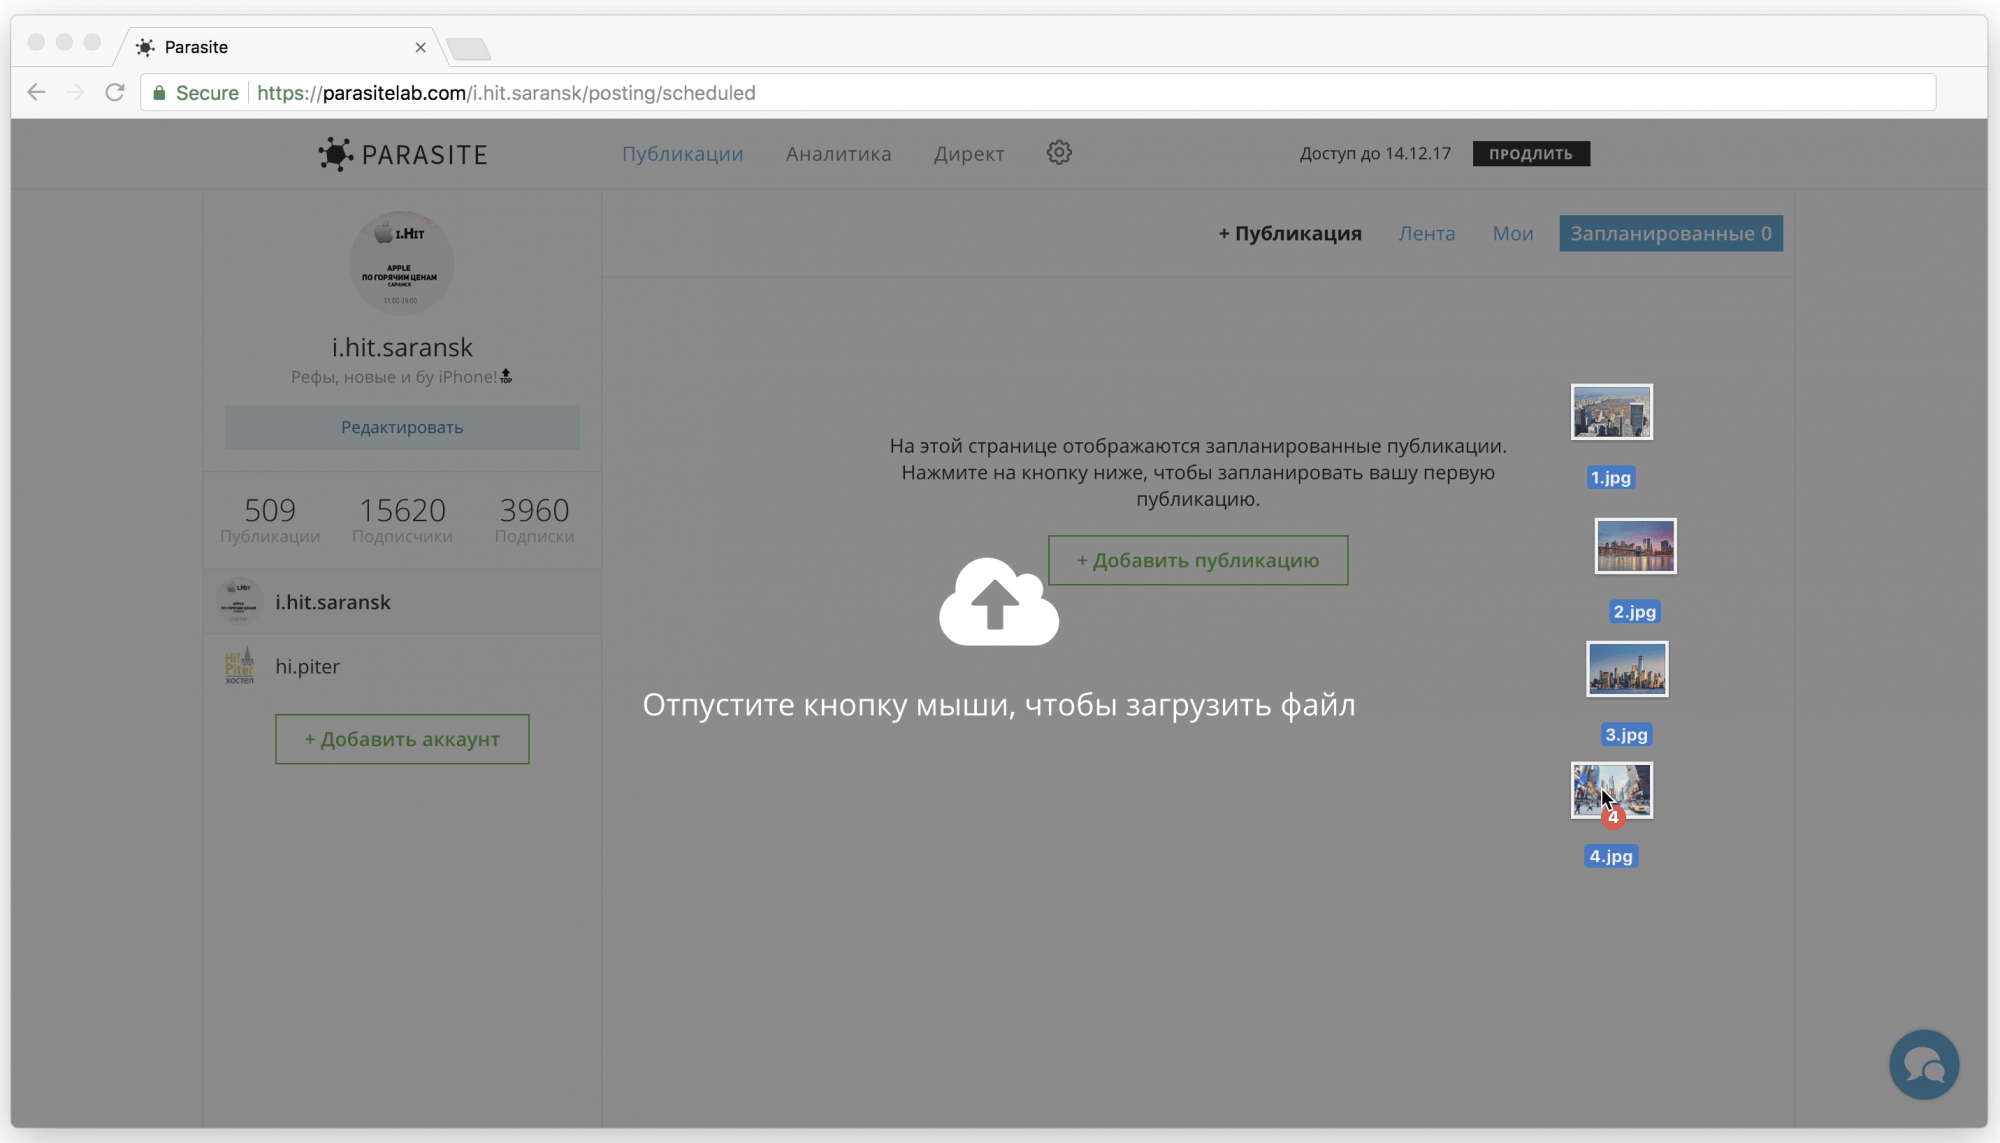Click + Добавить аккаунт button

pyautogui.click(x=402, y=740)
